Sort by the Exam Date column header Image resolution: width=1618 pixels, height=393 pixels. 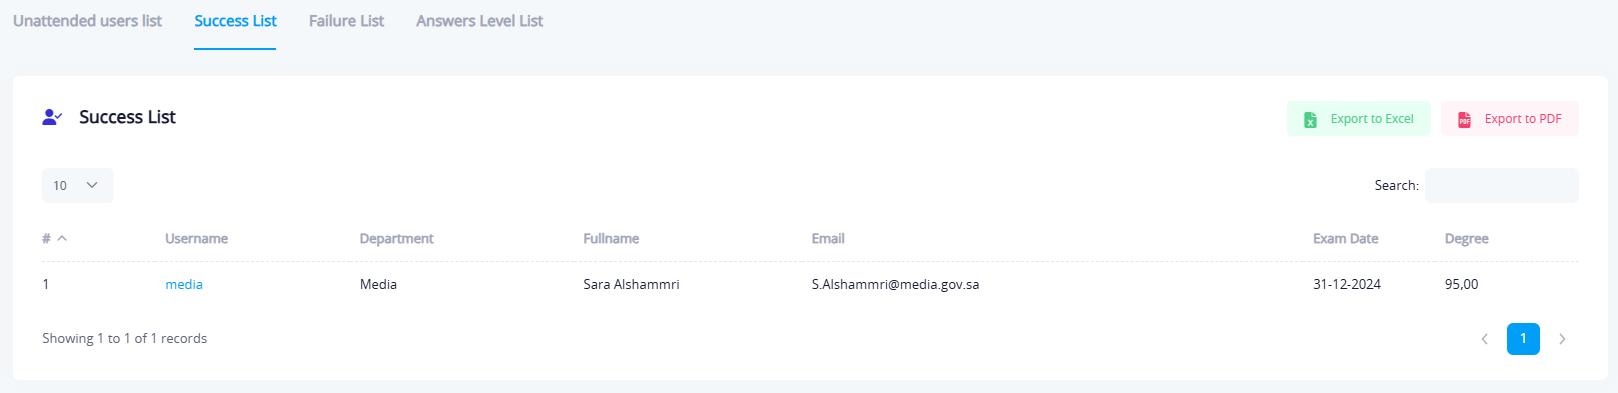coord(1345,238)
